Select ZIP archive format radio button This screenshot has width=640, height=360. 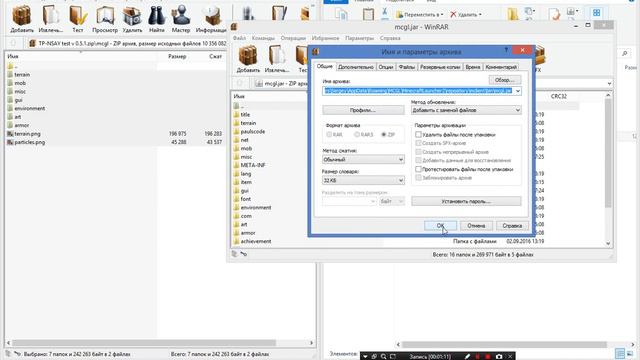tap(384, 134)
